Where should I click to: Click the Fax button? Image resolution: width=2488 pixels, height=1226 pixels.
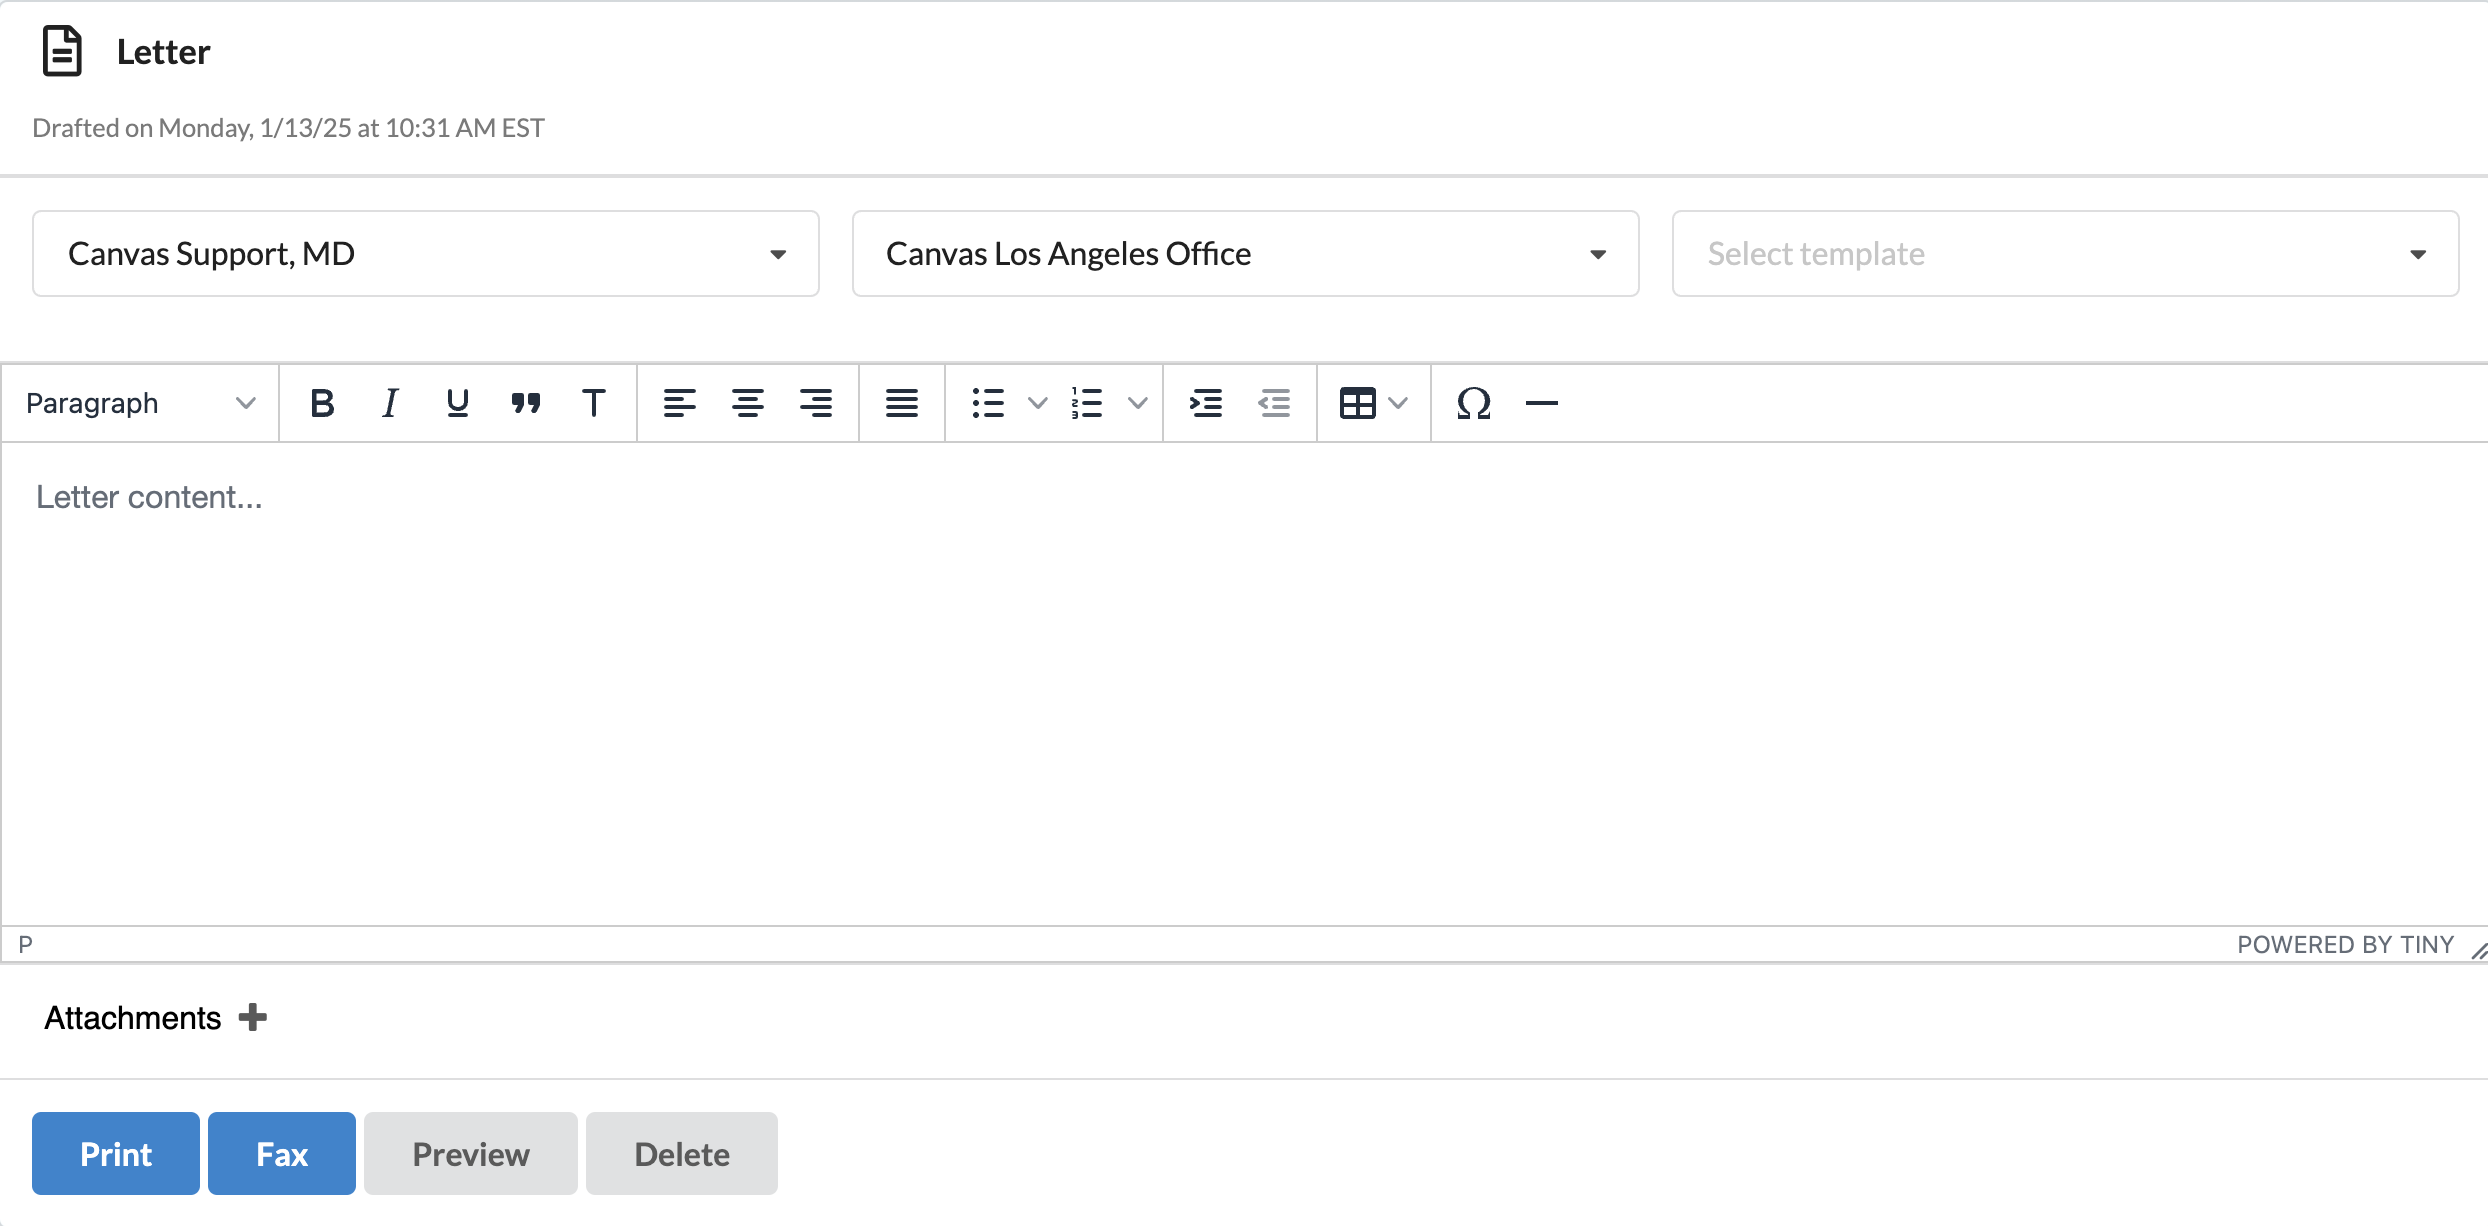(282, 1154)
